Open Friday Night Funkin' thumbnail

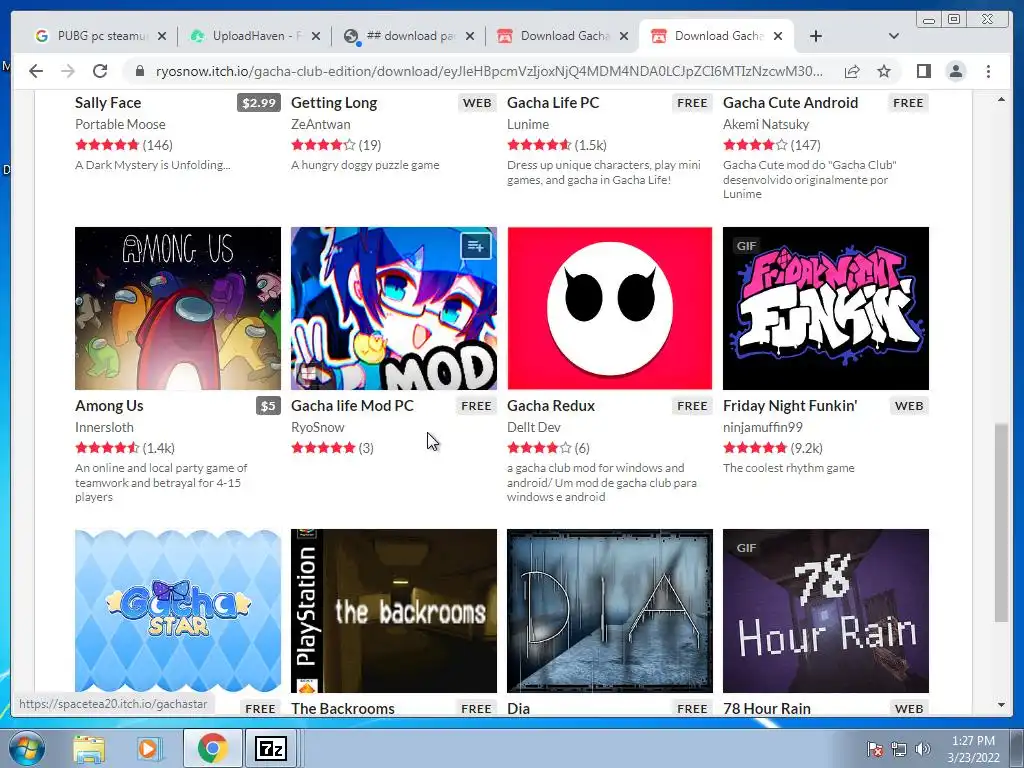(825, 308)
